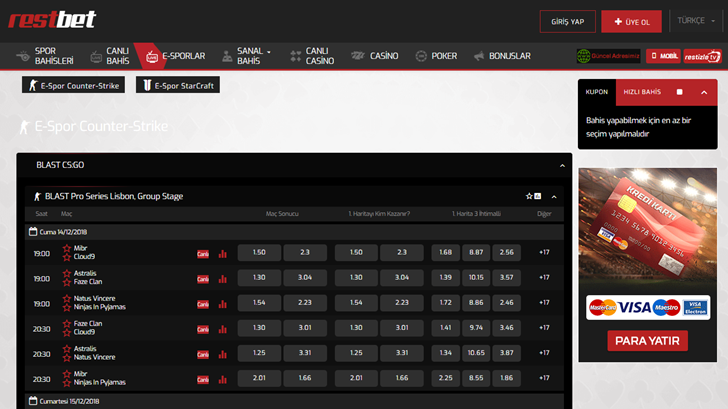Open the Mobil phone badge

click(663, 56)
